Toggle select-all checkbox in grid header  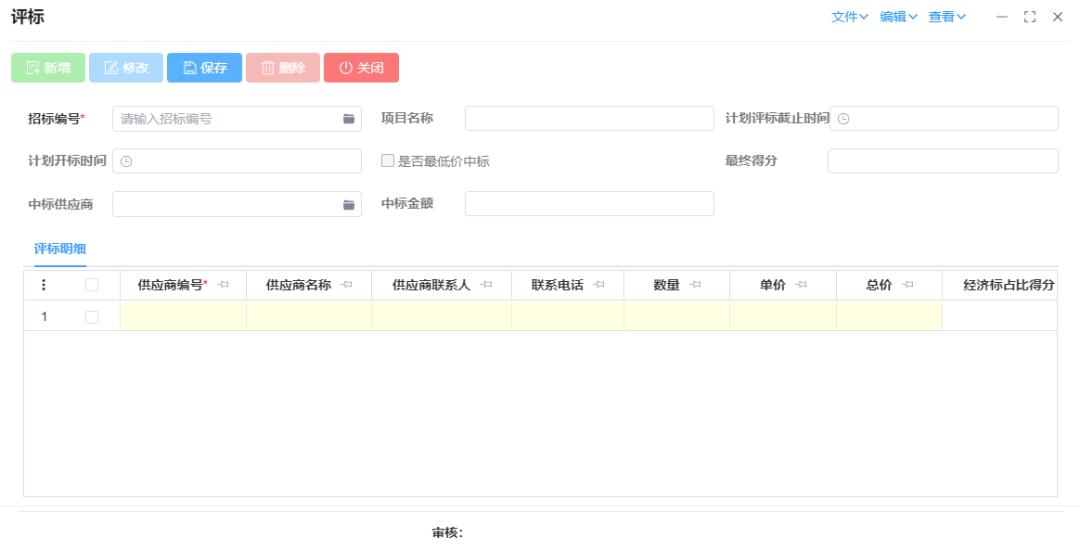(x=92, y=285)
